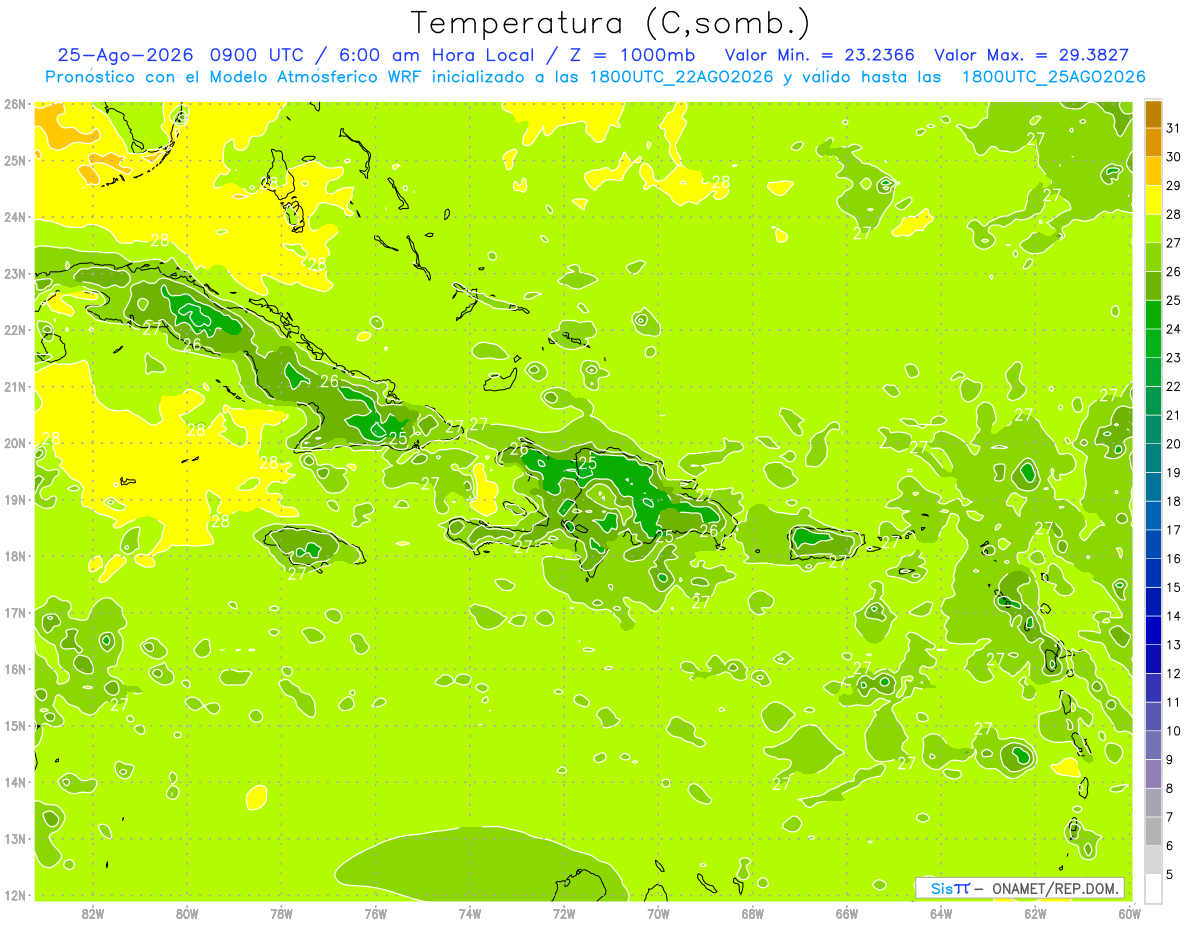Click the yellow colorbar segment between 28 and 29

click(1153, 199)
